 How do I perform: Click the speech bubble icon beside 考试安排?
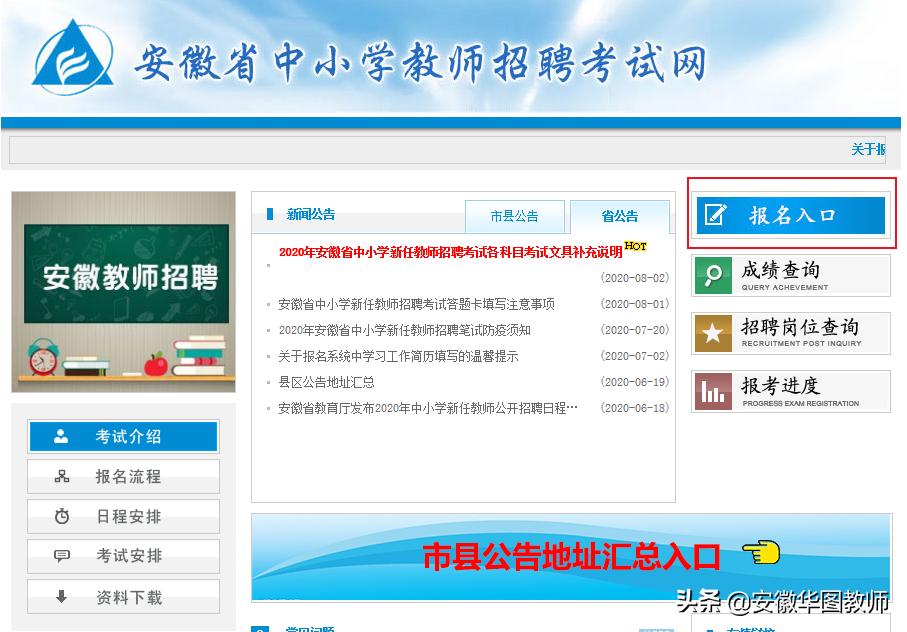point(61,554)
